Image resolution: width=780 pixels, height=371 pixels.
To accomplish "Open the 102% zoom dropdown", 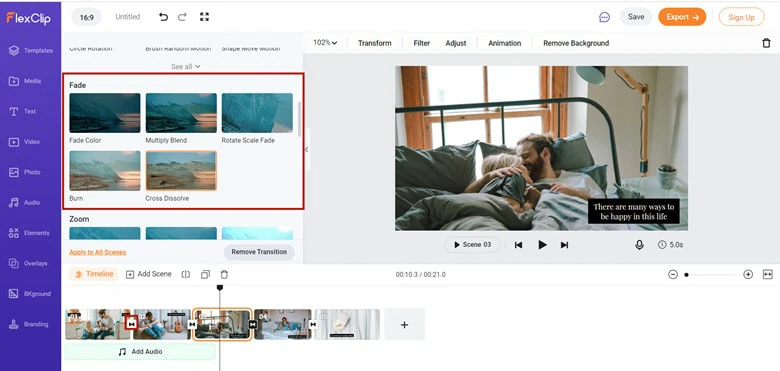I will 325,43.
